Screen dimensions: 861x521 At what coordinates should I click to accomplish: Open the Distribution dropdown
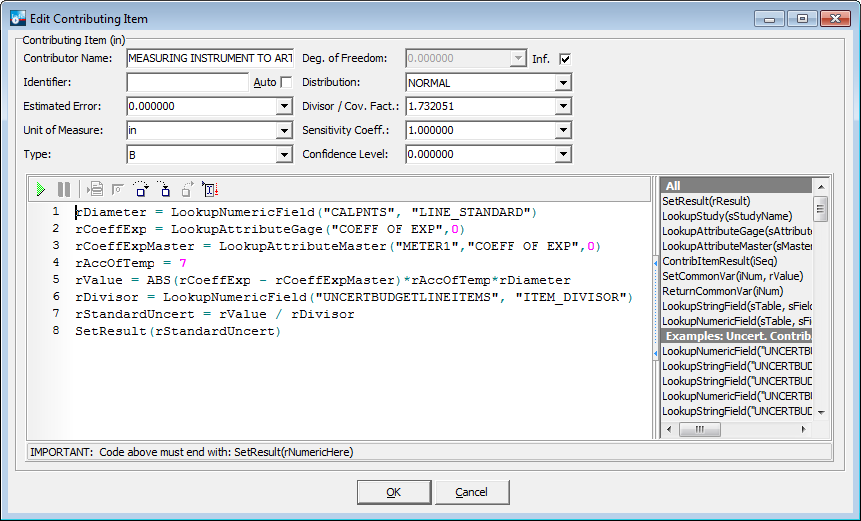pyautogui.click(x=563, y=83)
